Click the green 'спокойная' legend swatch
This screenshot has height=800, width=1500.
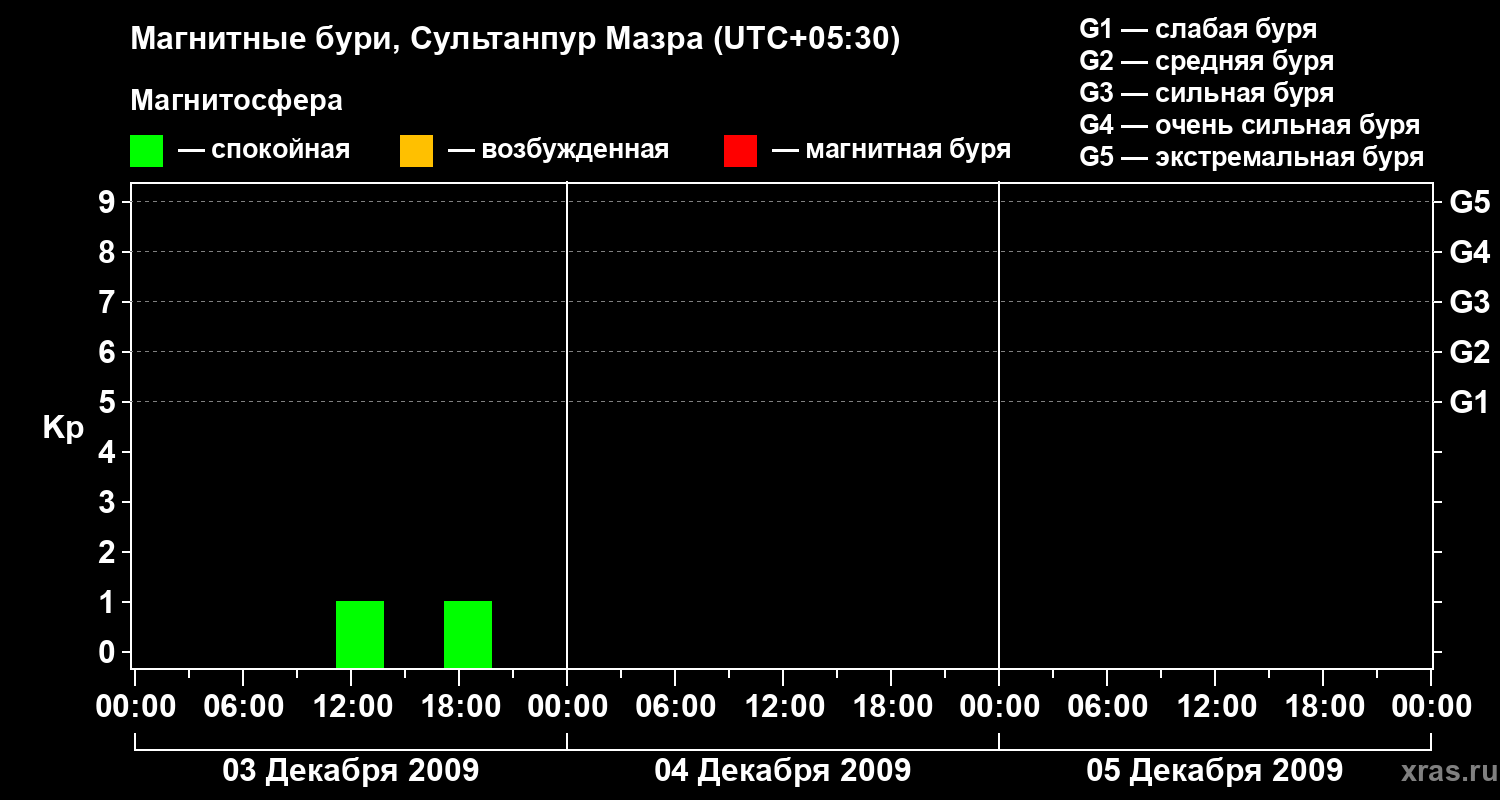(x=146, y=151)
